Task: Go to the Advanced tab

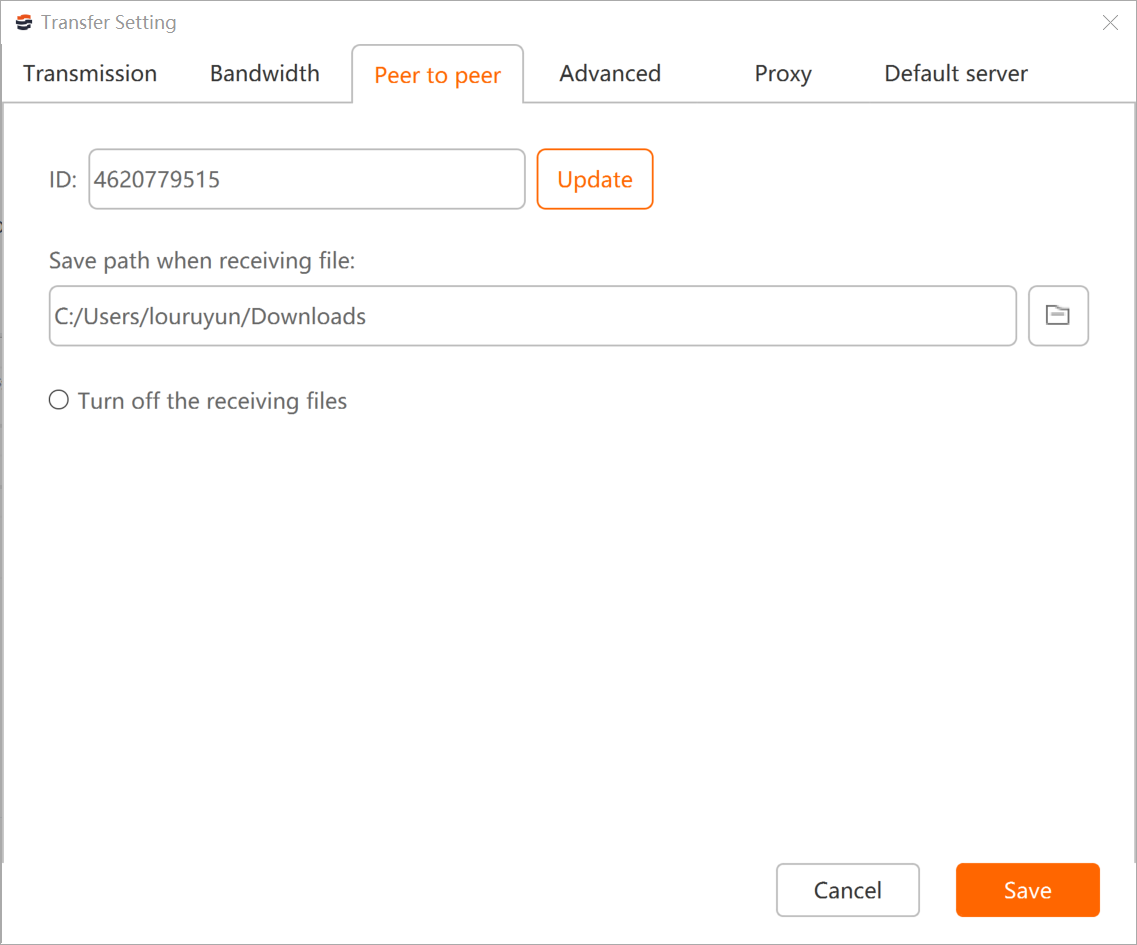Action: tap(610, 73)
